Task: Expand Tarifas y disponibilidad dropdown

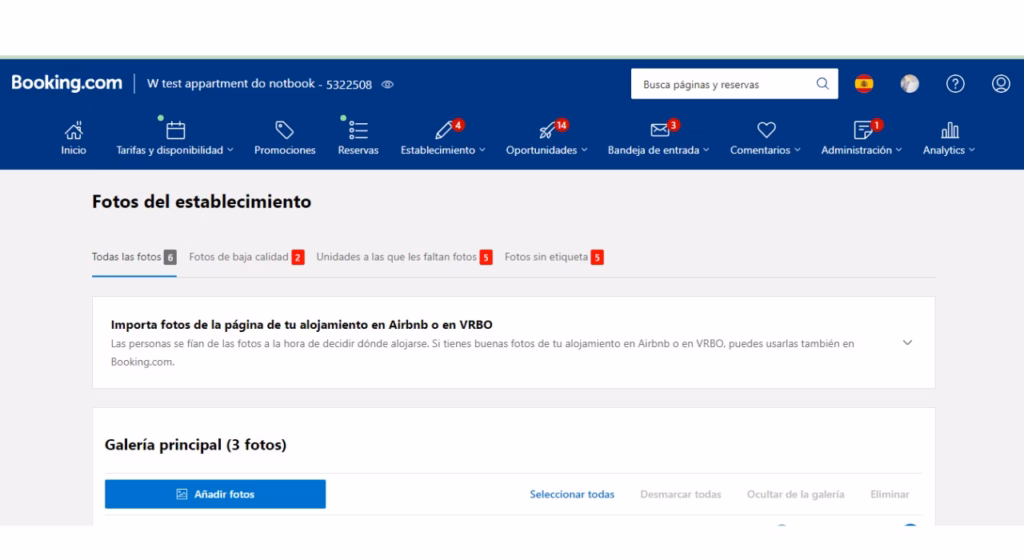Action: pyautogui.click(x=175, y=138)
